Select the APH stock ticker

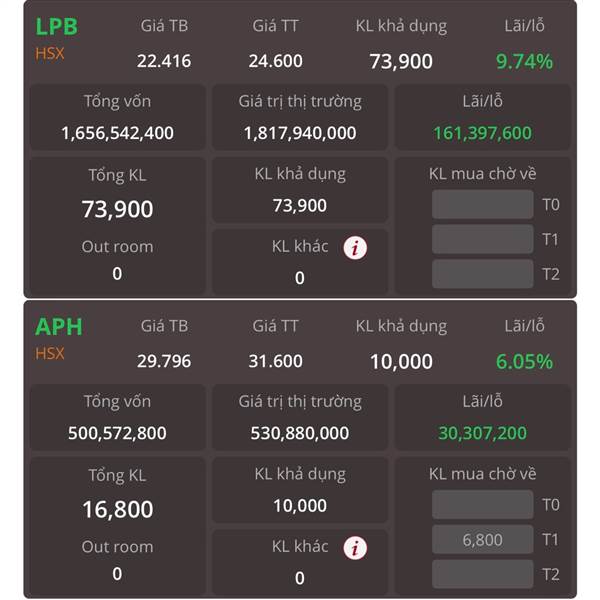(x=59, y=327)
